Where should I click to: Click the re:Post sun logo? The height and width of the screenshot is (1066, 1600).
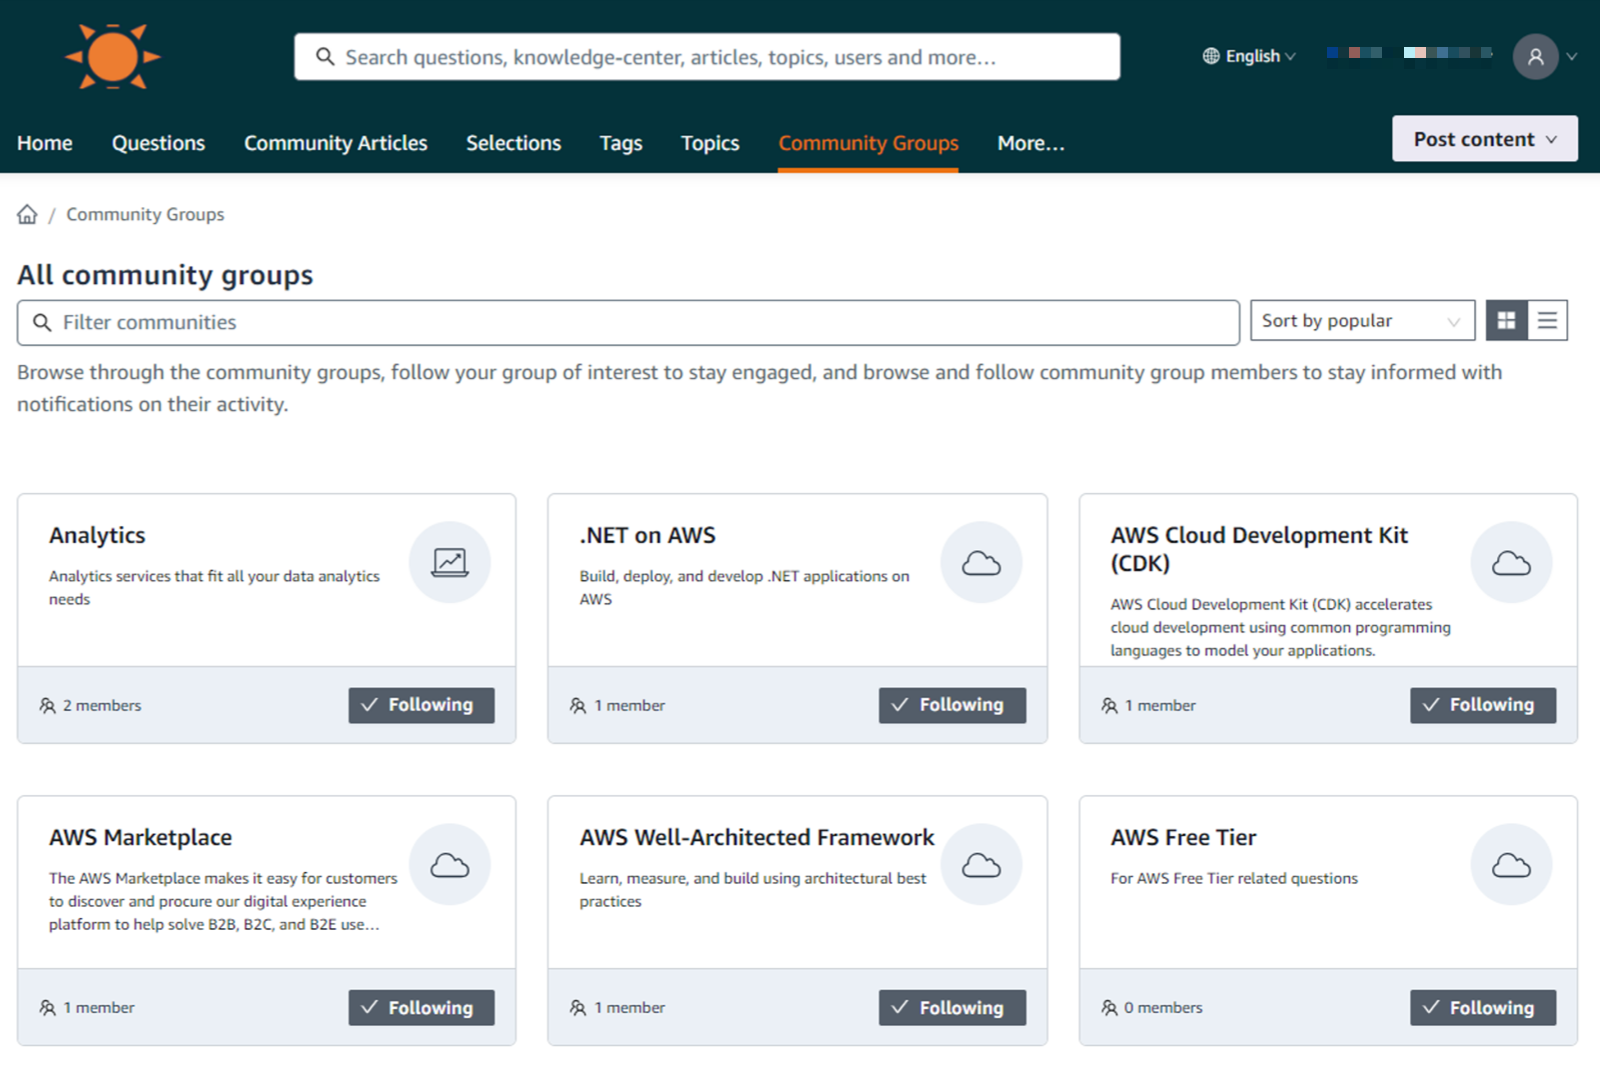pyautogui.click(x=112, y=57)
